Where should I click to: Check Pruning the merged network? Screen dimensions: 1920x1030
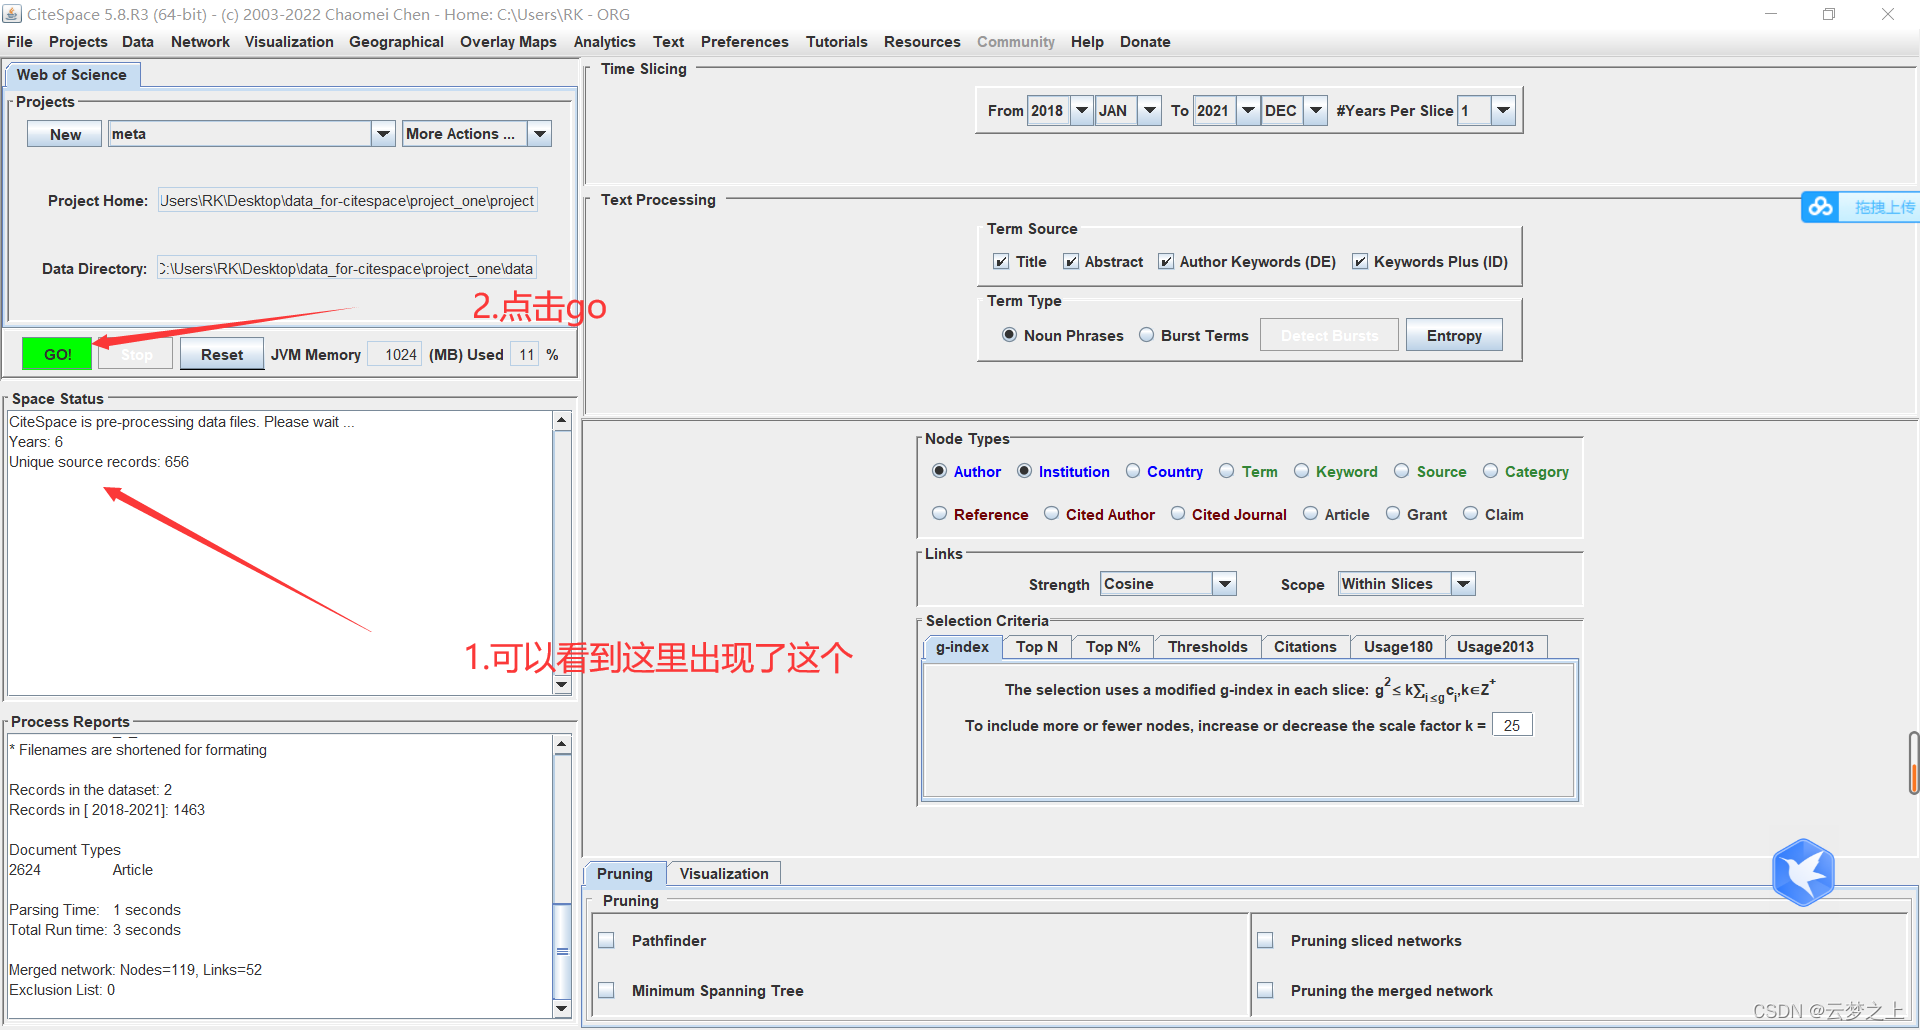point(1265,991)
